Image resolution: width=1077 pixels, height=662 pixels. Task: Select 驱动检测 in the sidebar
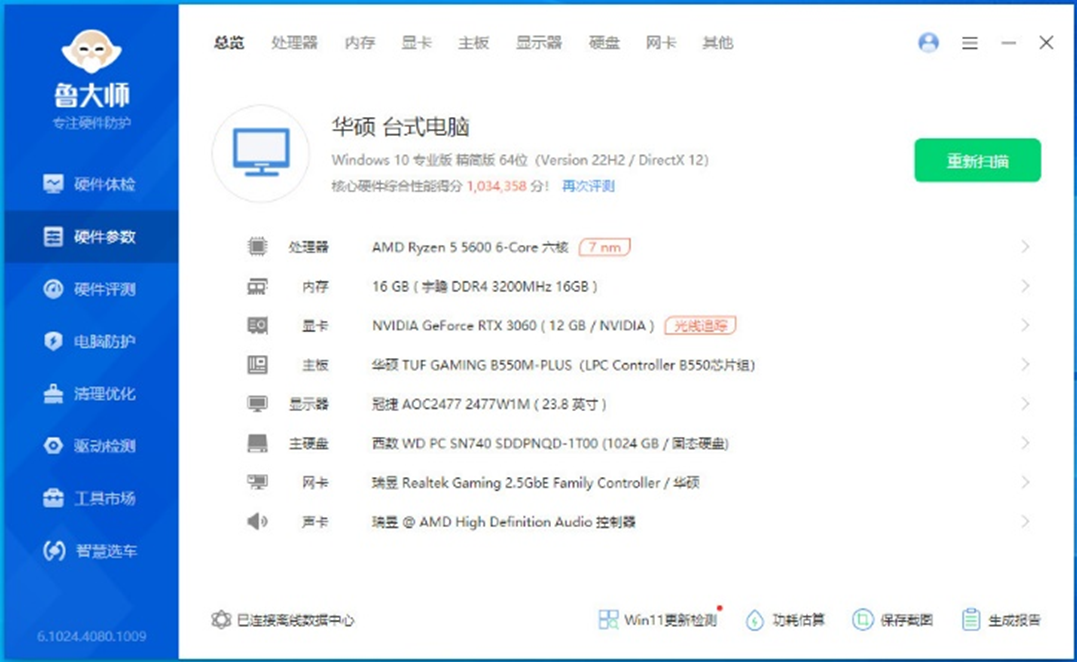(91, 446)
